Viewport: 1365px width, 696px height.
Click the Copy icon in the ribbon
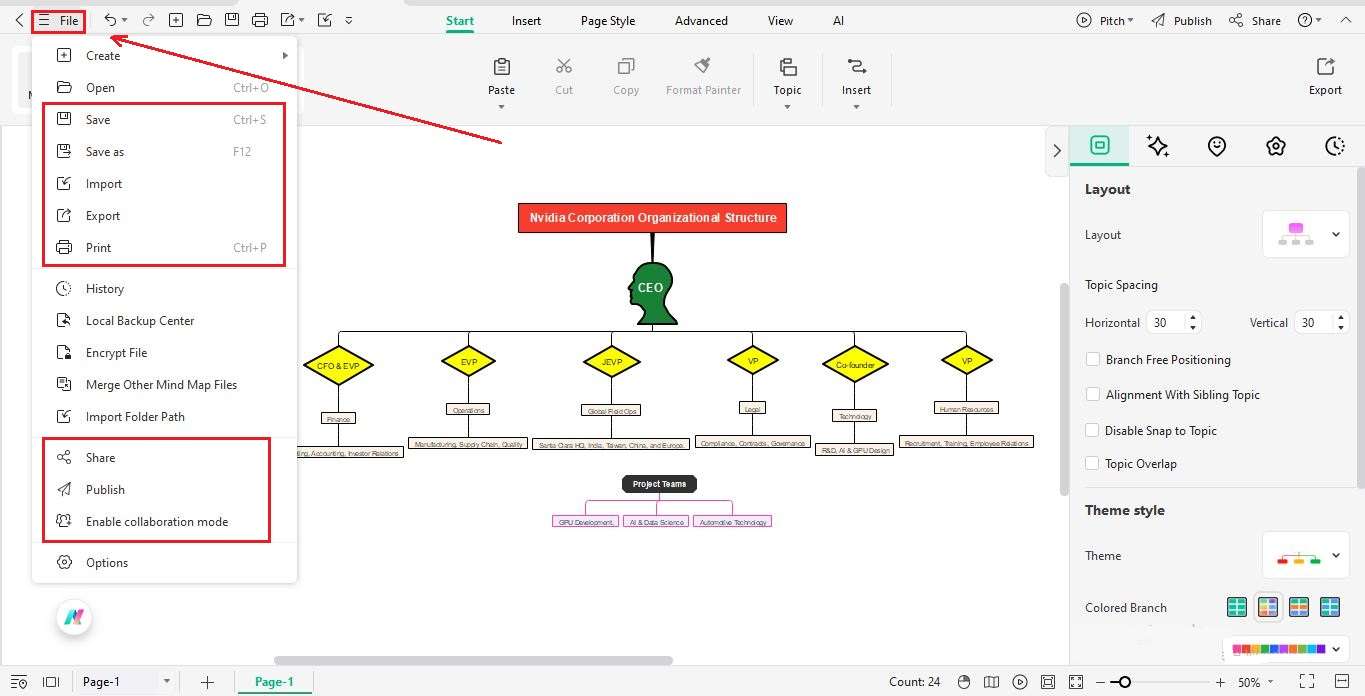(626, 67)
